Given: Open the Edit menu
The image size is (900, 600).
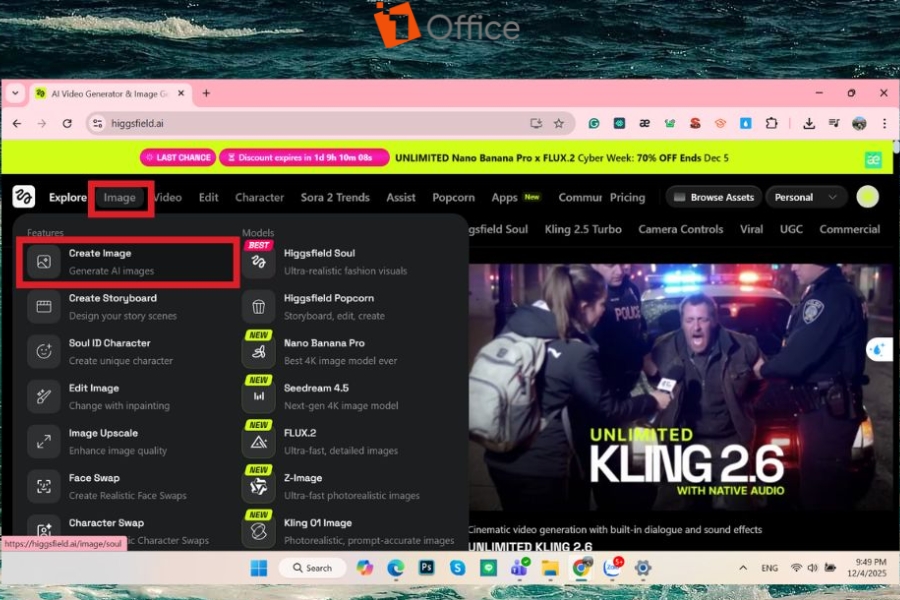Looking at the screenshot, I should (x=208, y=198).
